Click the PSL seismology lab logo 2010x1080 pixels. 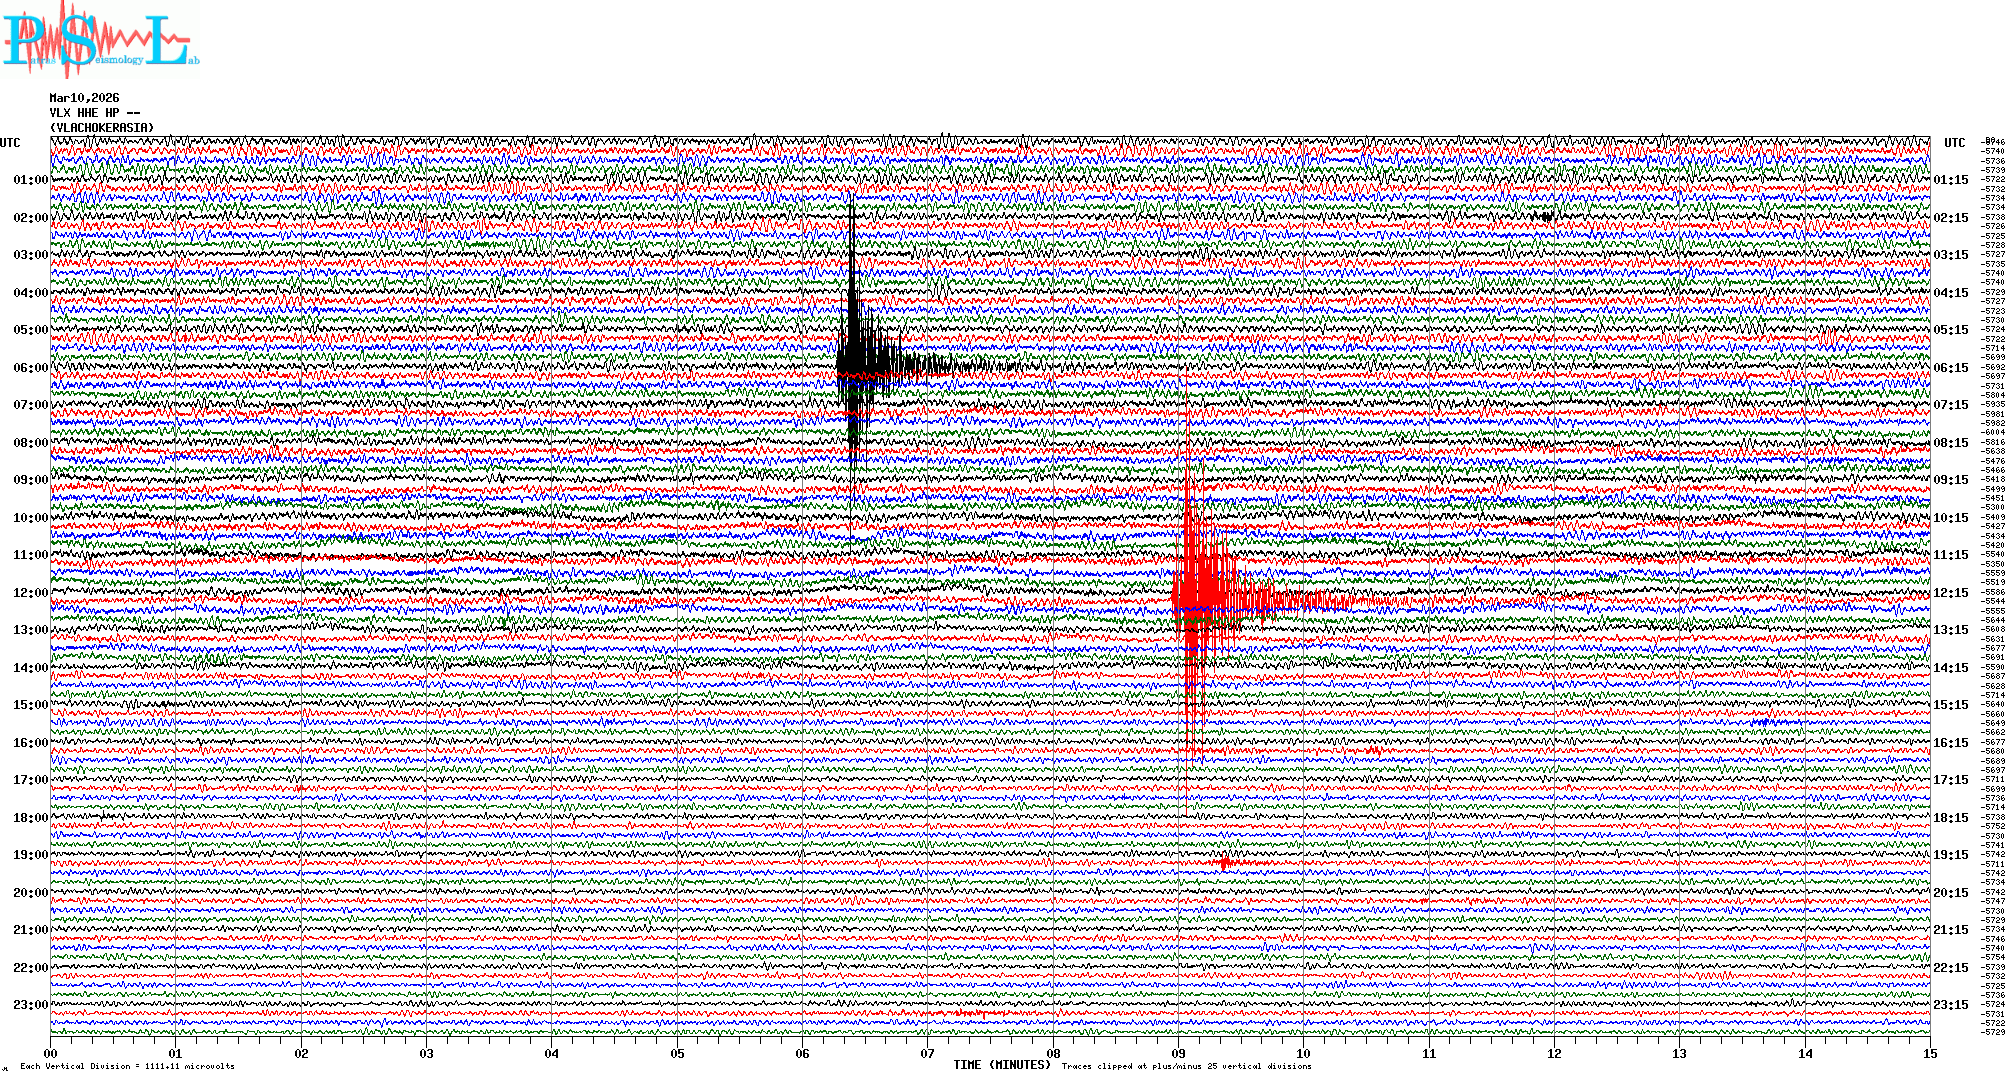click(98, 40)
